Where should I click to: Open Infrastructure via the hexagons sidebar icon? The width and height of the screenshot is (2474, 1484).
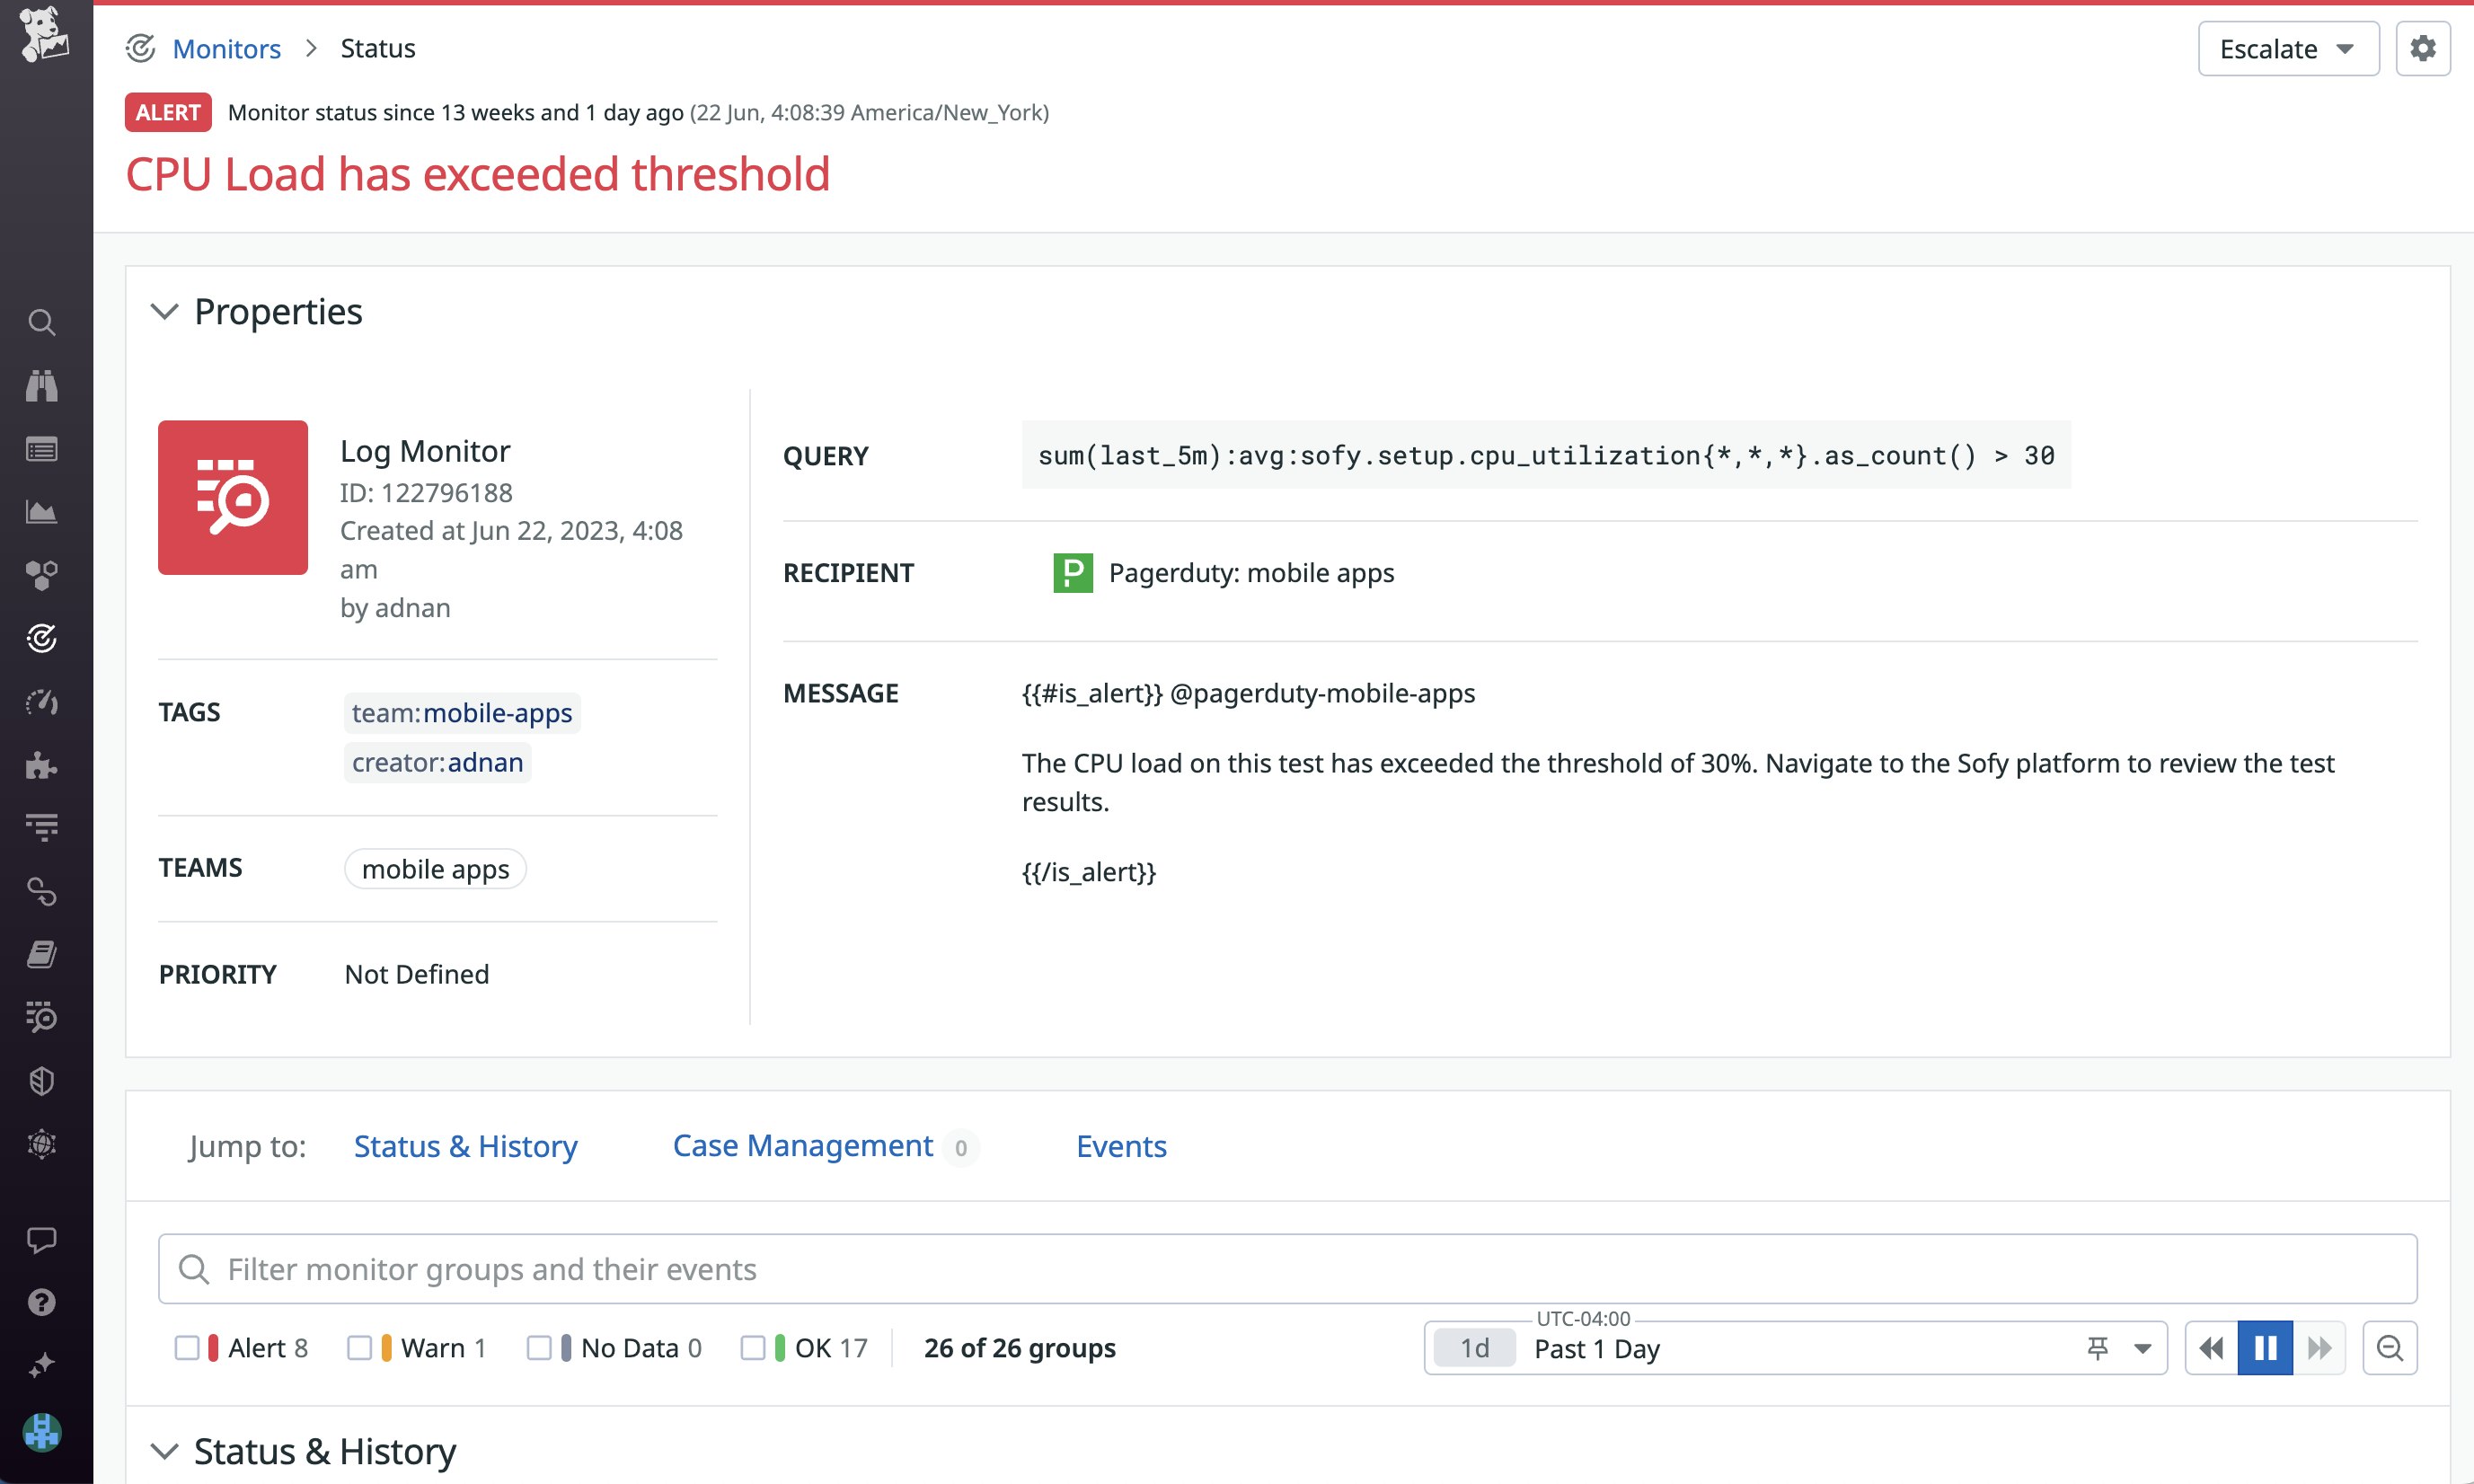click(42, 575)
